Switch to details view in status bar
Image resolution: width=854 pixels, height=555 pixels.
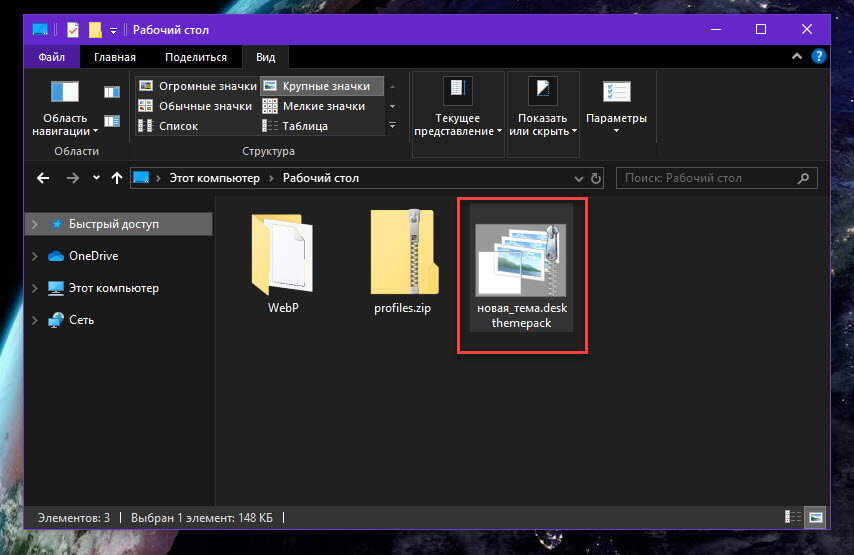pyautogui.click(x=792, y=517)
